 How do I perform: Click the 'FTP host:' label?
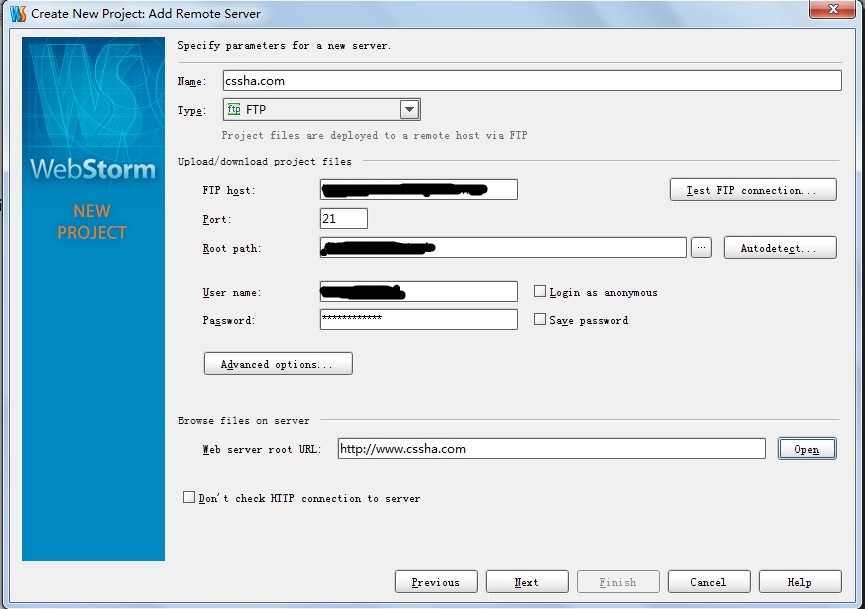pos(228,190)
